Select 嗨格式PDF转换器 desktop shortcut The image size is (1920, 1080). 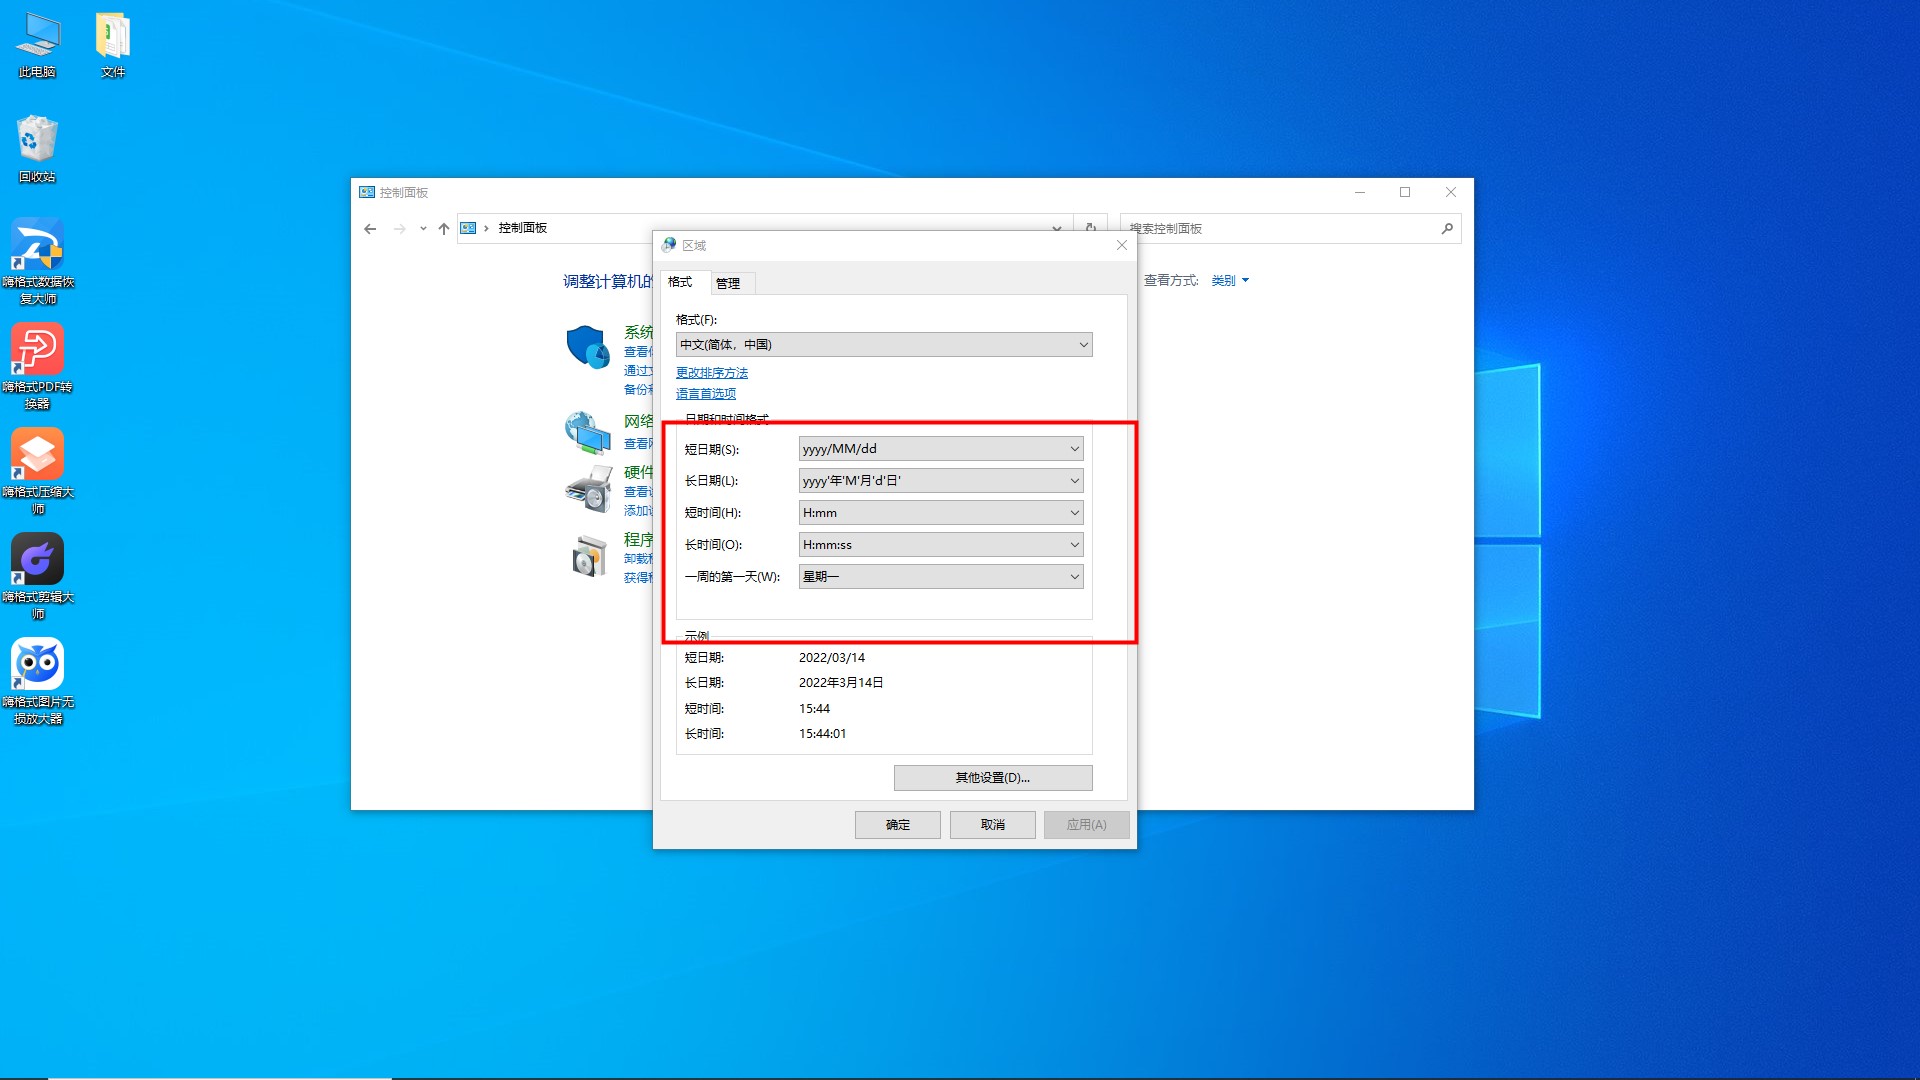tap(37, 364)
